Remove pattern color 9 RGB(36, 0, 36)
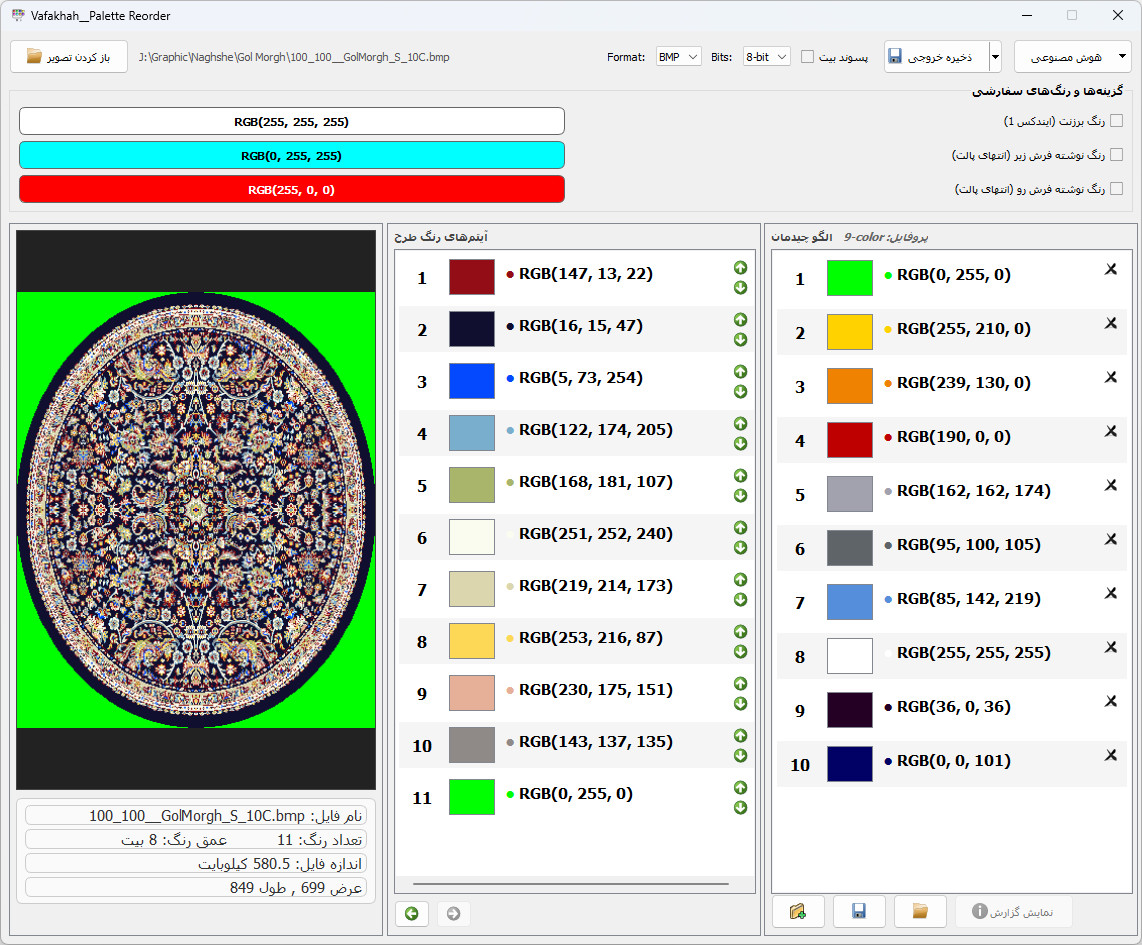 point(1111,701)
